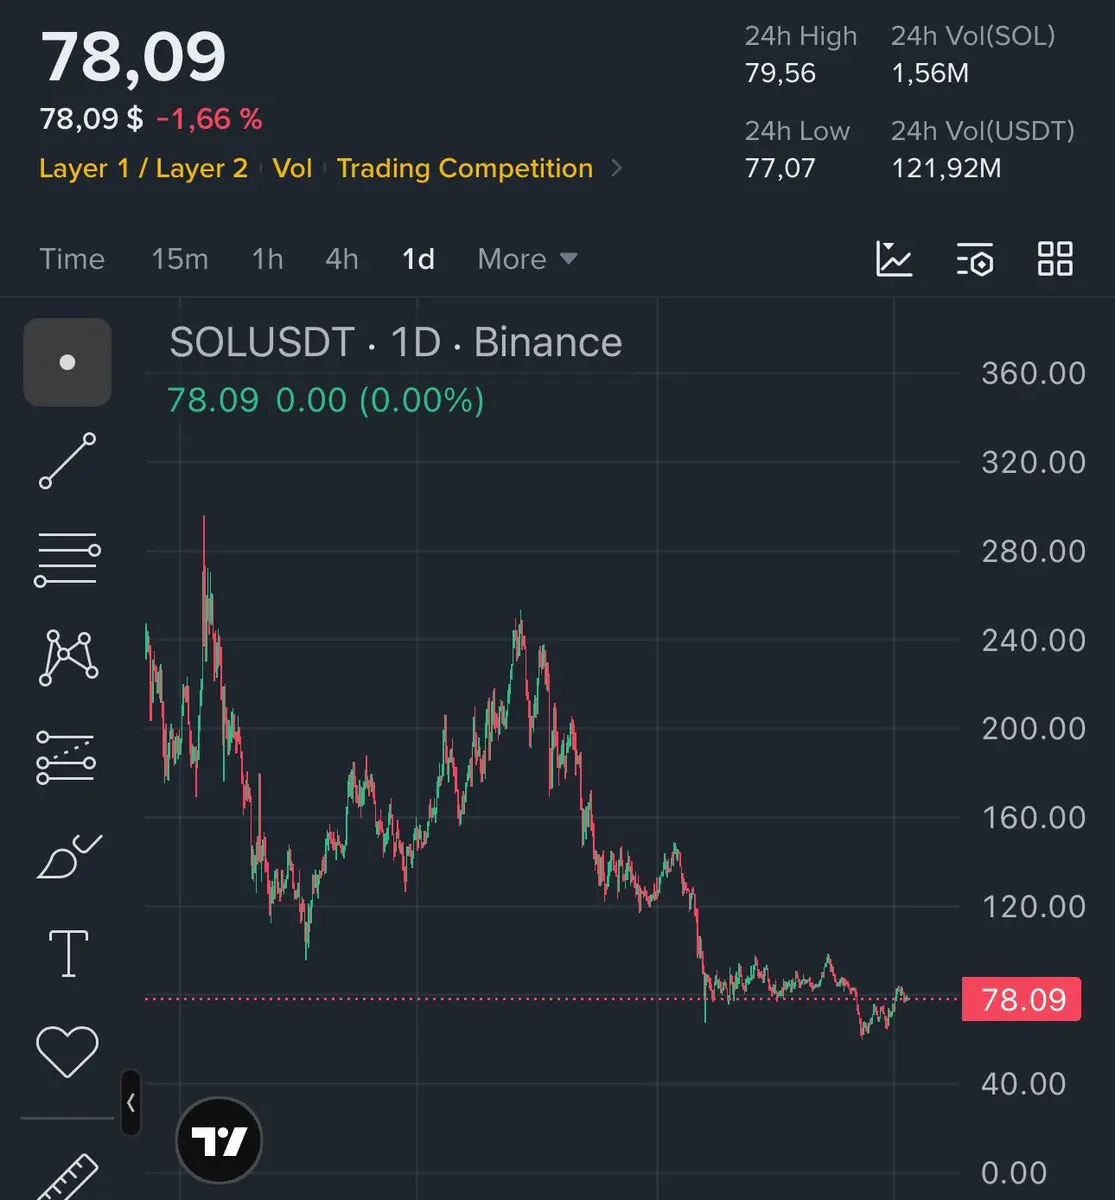Select the Text annotation tool

tap(68, 953)
